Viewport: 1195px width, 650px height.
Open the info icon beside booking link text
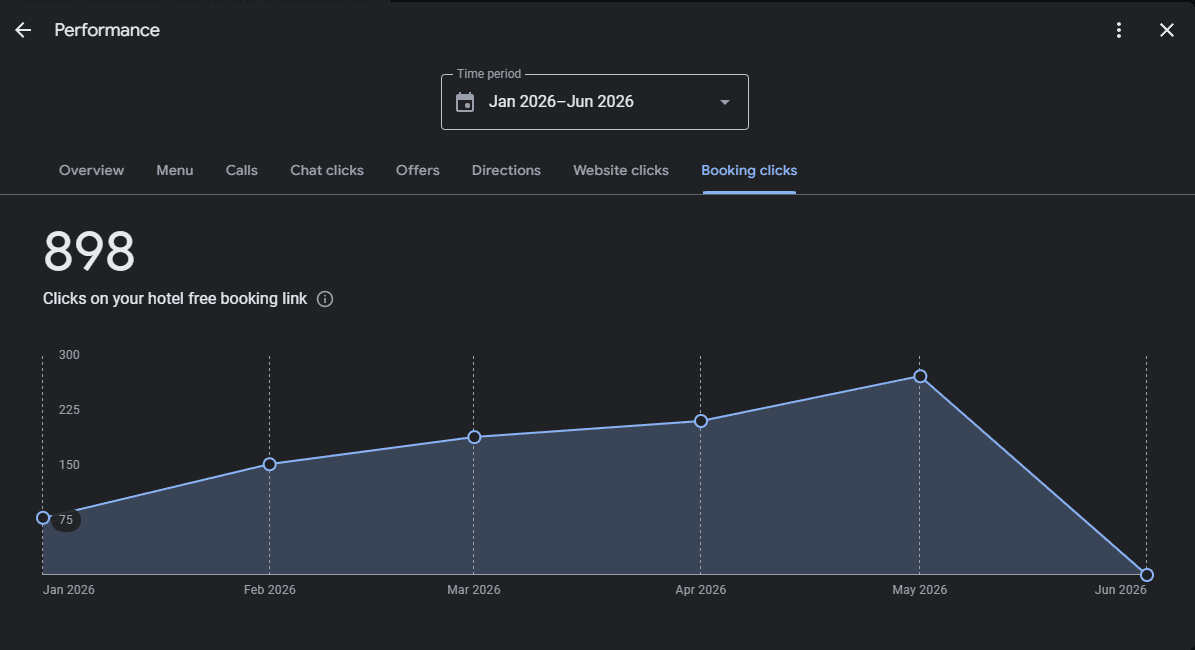pyautogui.click(x=325, y=299)
